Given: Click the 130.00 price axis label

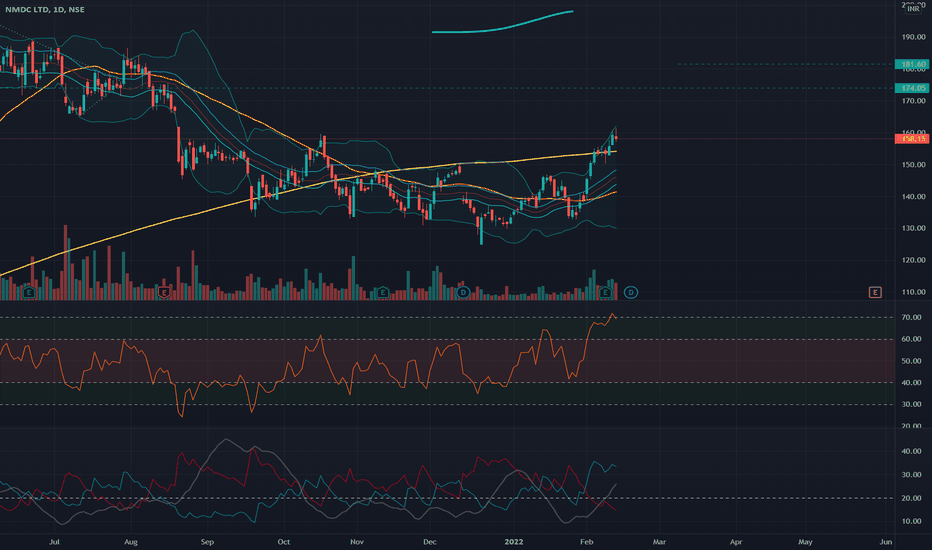Looking at the screenshot, I should [913, 228].
